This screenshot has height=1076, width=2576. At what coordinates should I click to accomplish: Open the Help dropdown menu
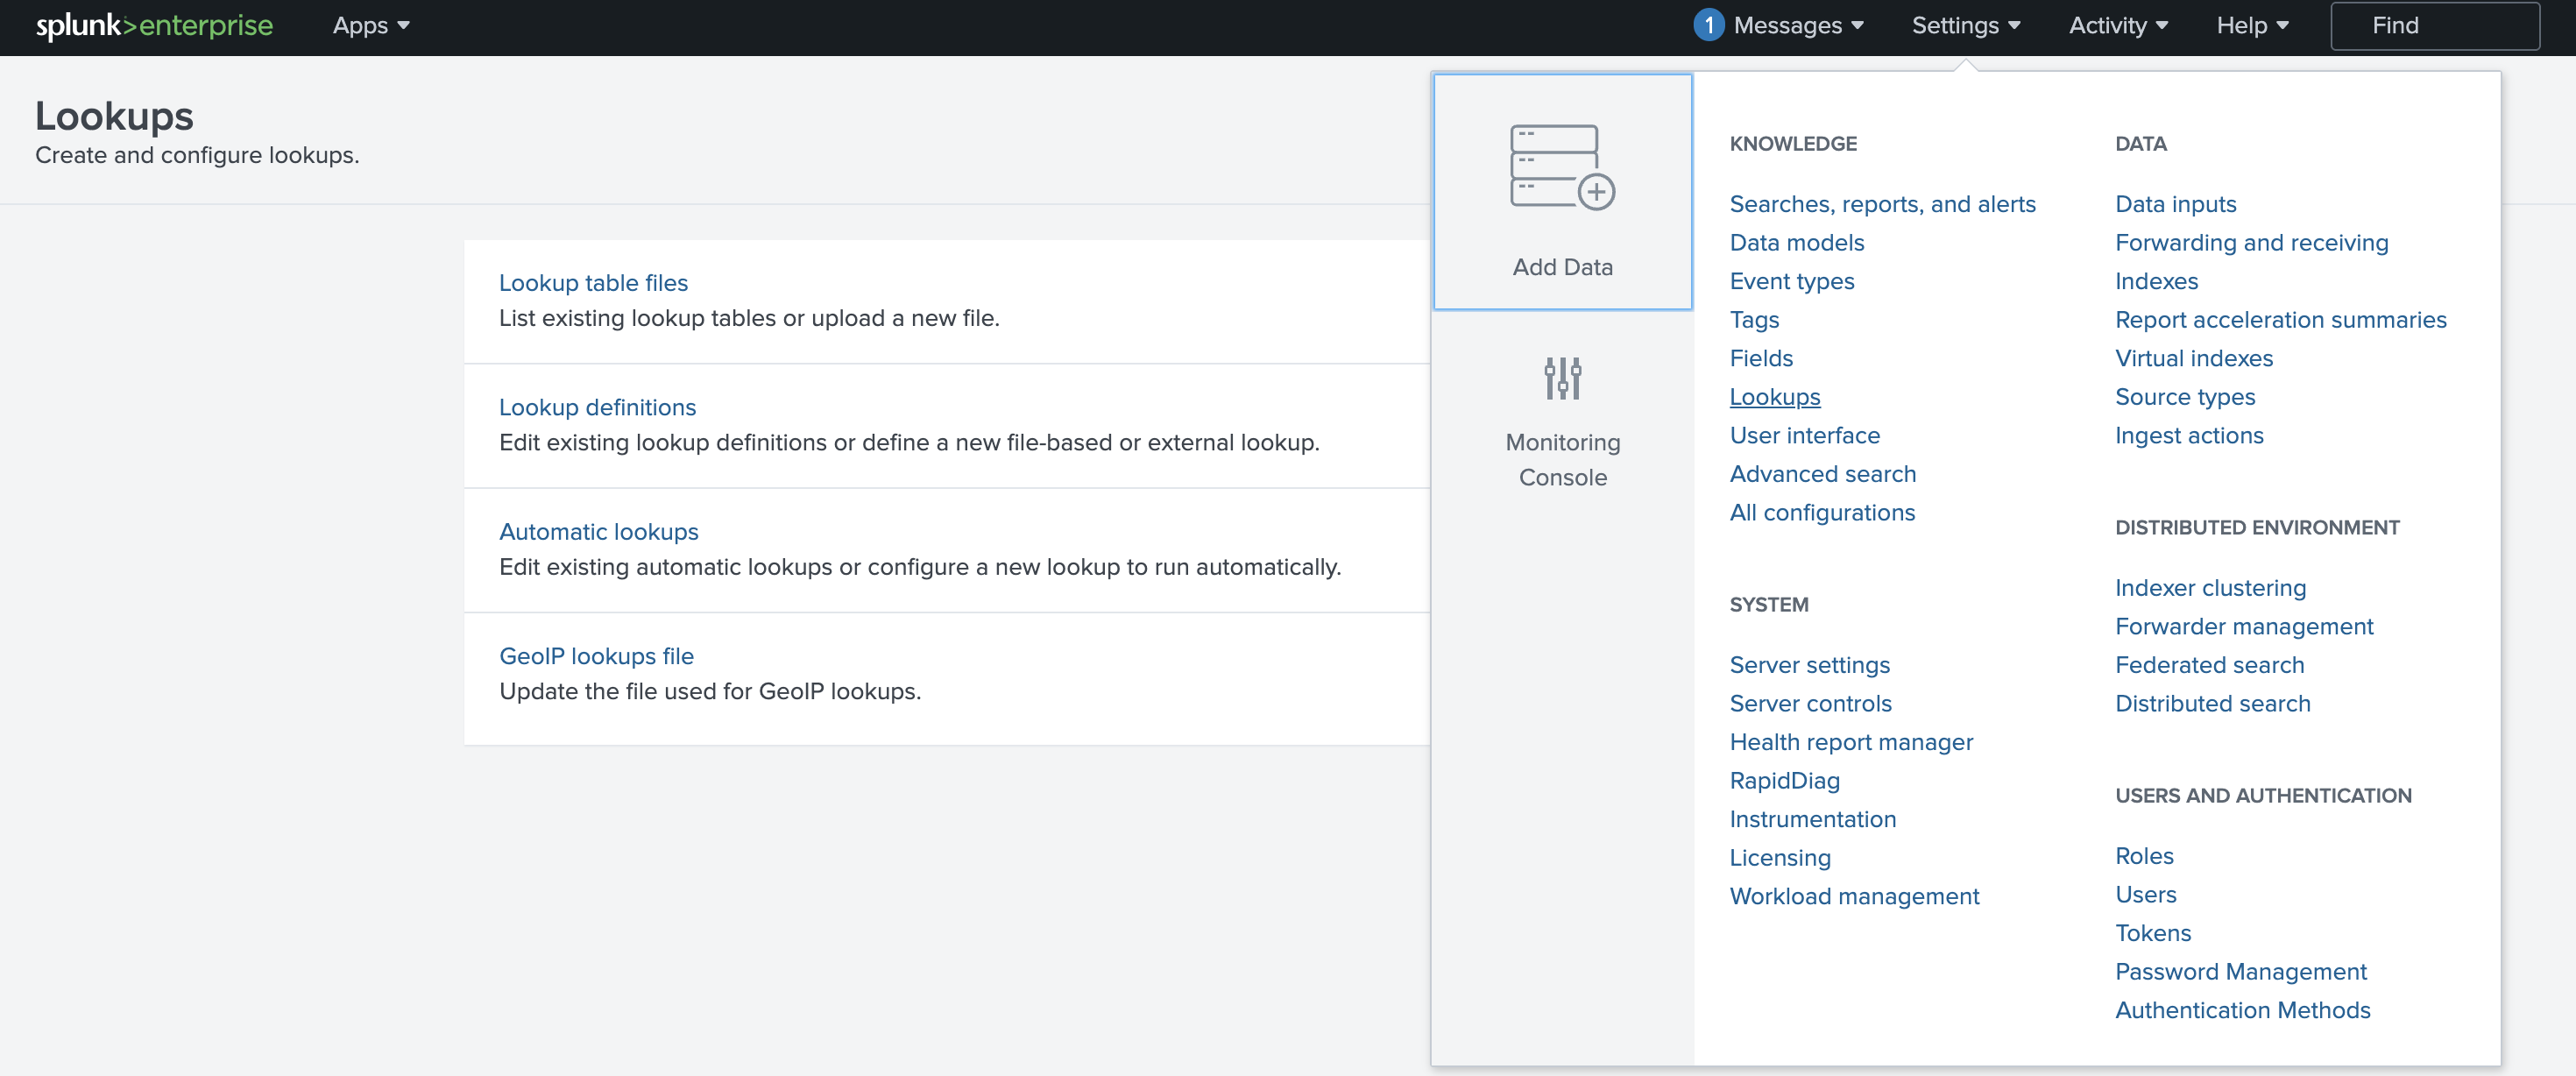click(2251, 25)
